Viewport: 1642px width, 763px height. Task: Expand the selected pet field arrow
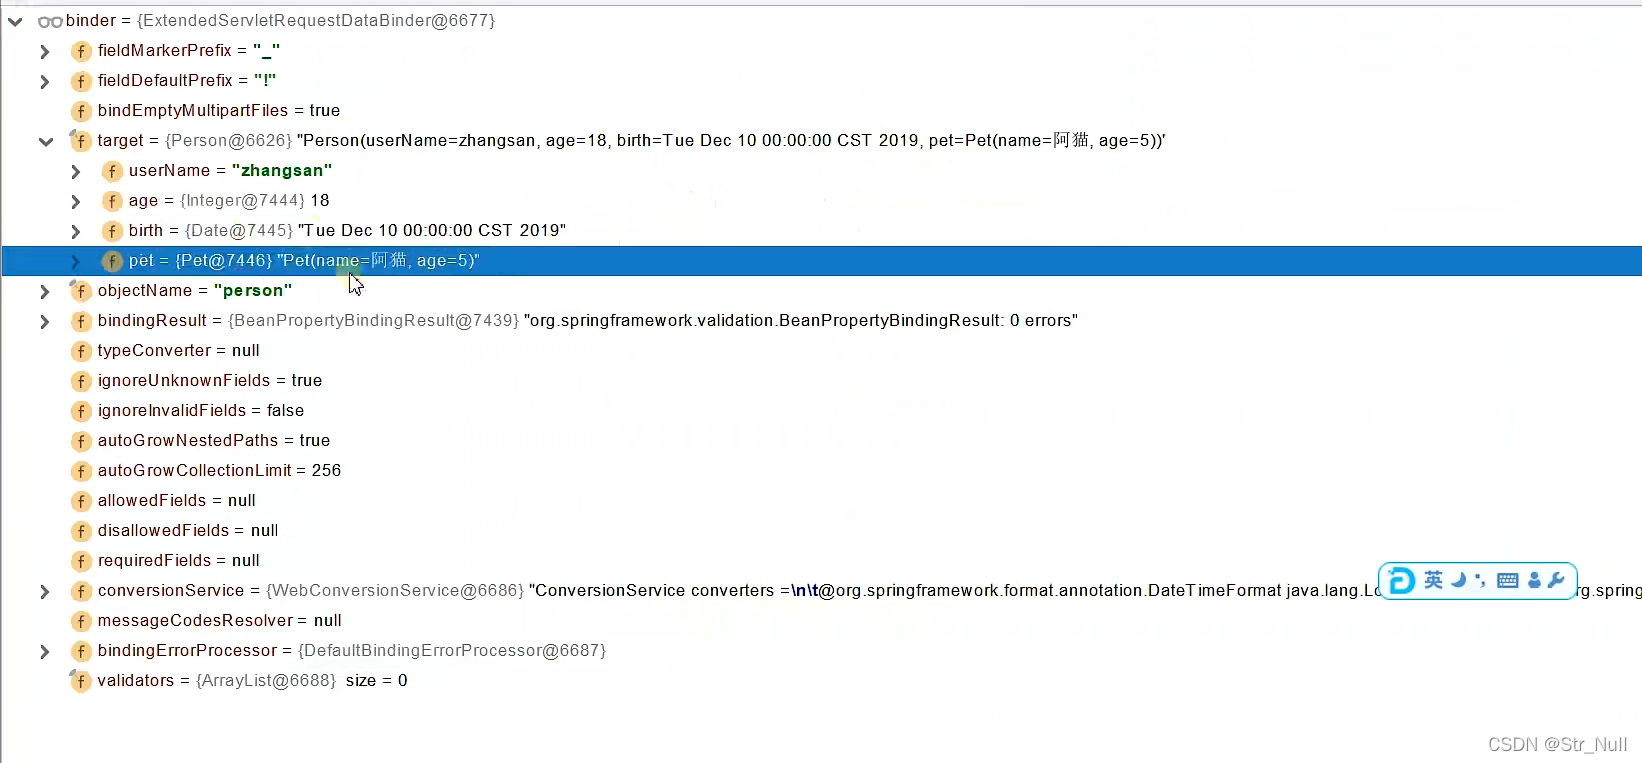[76, 261]
